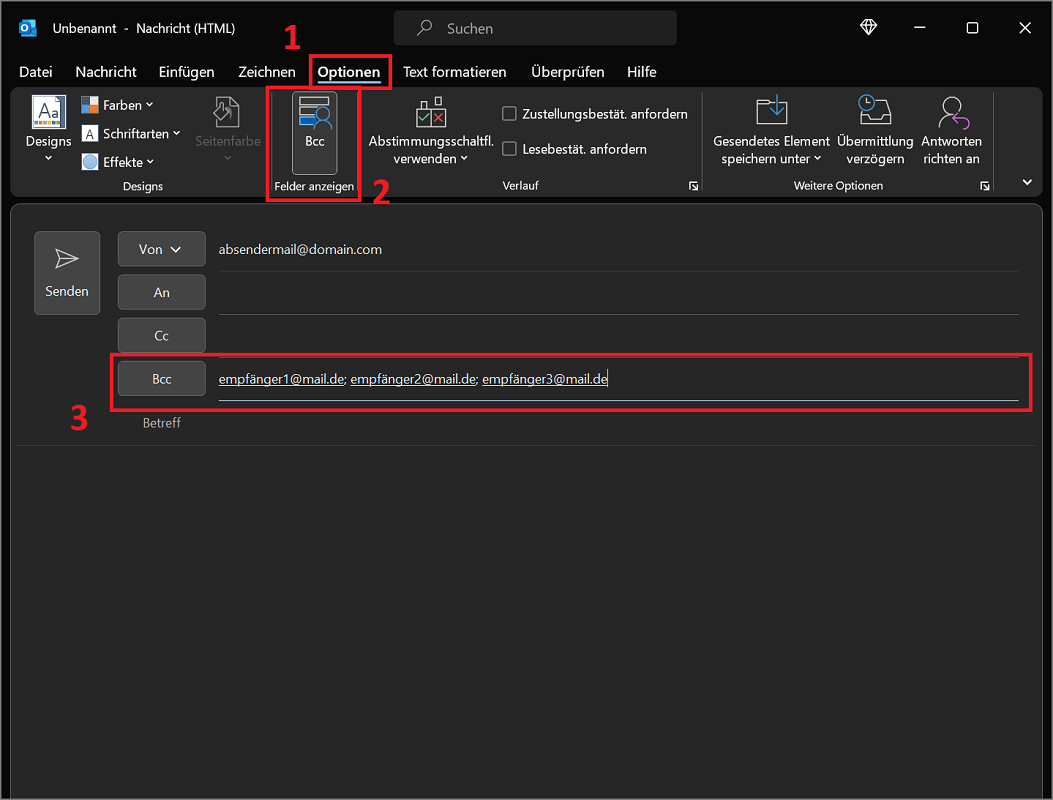The image size is (1053, 800).
Task: Click the empfänger3@mail.de recipient
Action: (545, 379)
